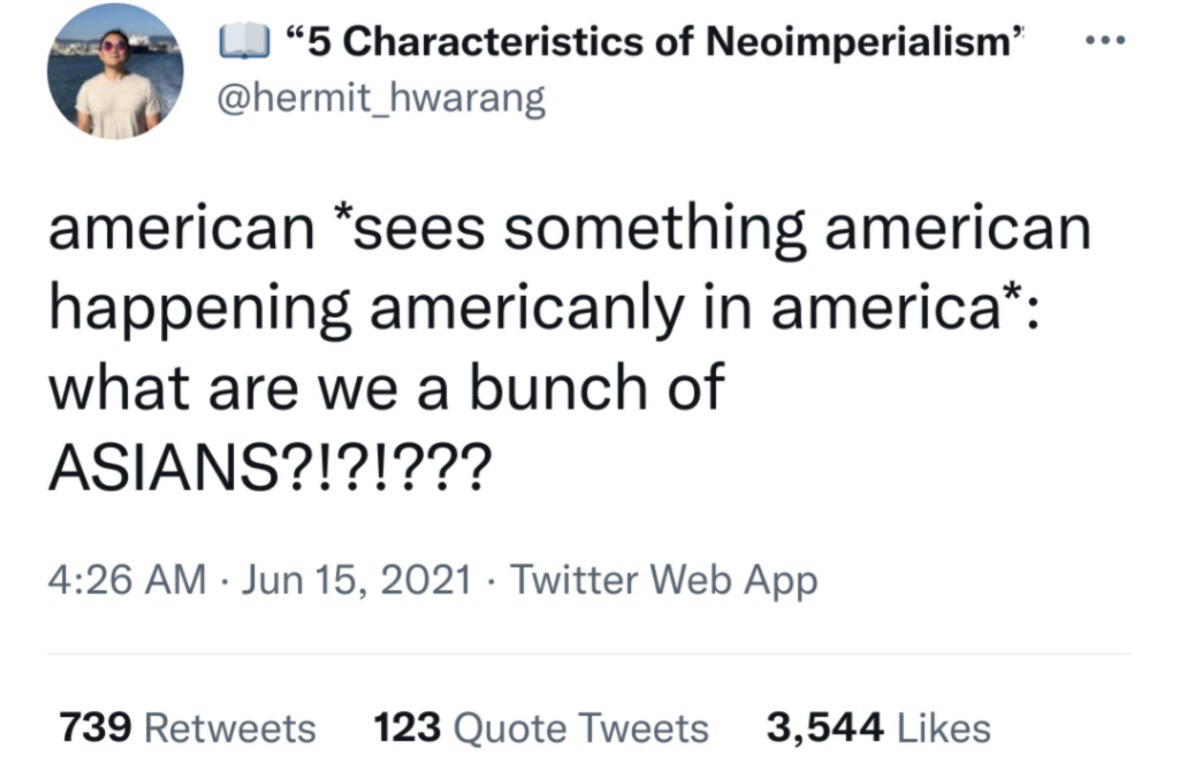Click the 4:26 AM timestamp
Screen dimensions: 1179x765
click(127, 580)
